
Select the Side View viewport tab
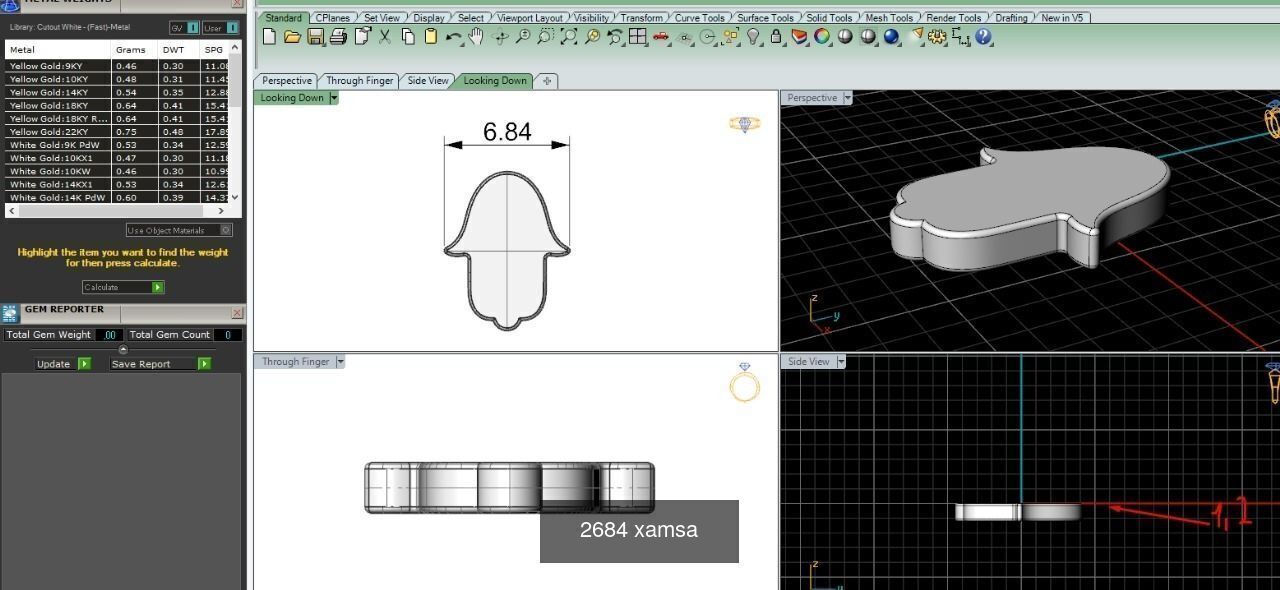coord(428,81)
